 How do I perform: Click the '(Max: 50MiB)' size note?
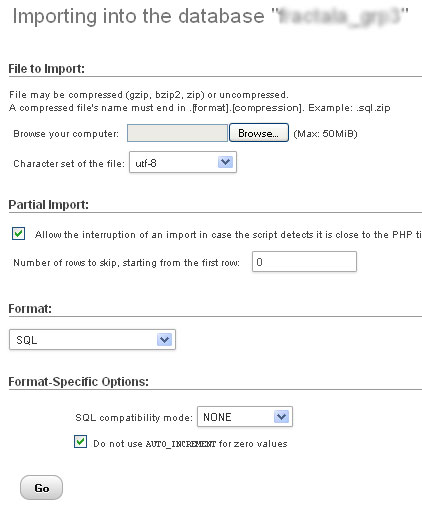click(325, 134)
